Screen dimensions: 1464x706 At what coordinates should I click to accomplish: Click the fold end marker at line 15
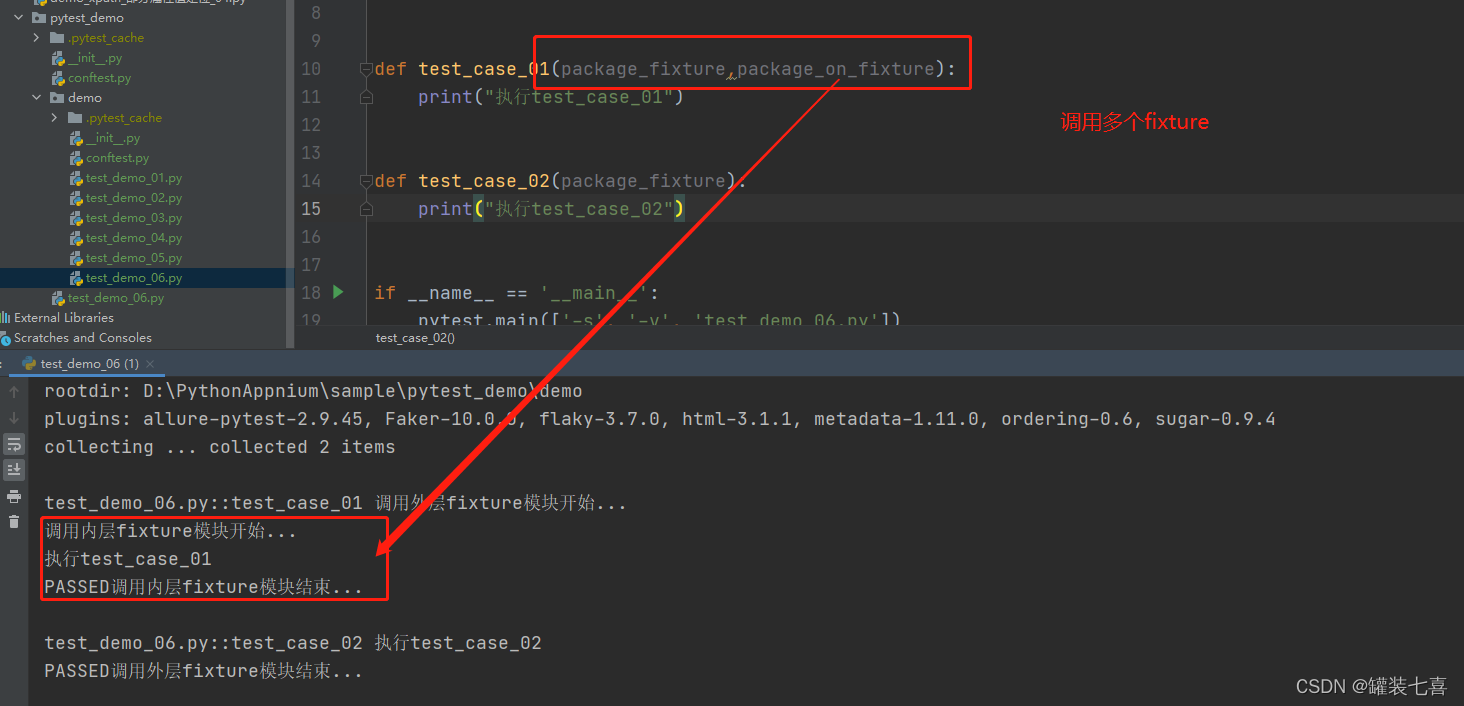tap(366, 209)
